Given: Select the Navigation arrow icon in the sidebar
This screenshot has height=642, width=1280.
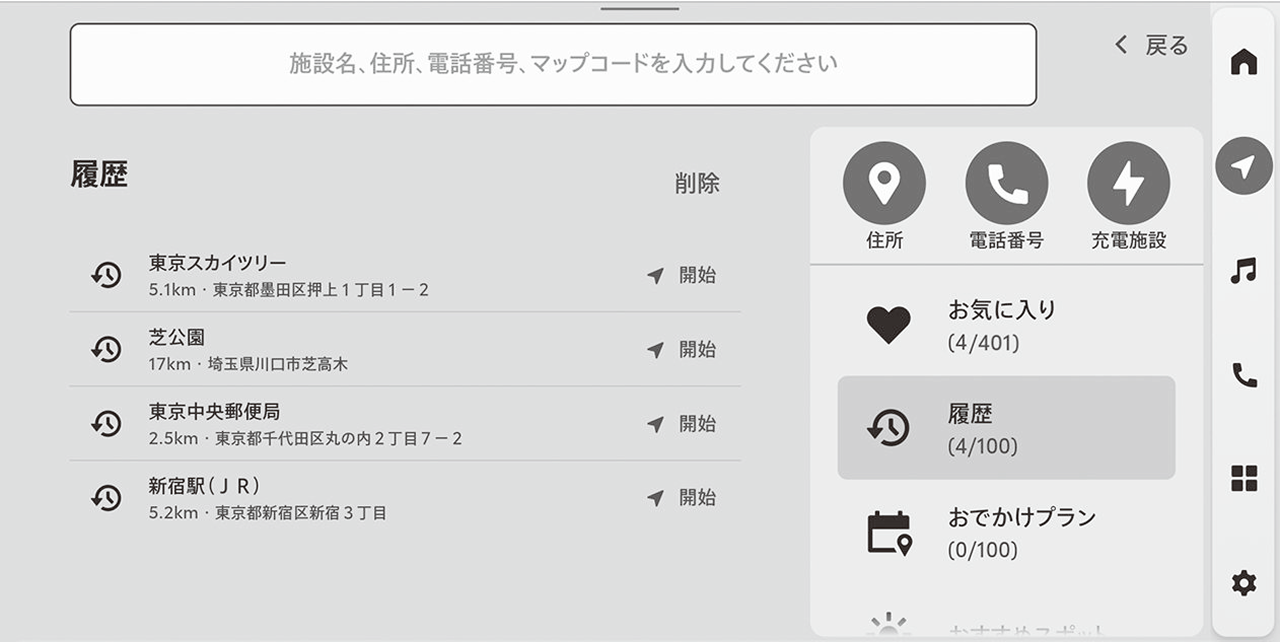Looking at the screenshot, I should [1243, 166].
